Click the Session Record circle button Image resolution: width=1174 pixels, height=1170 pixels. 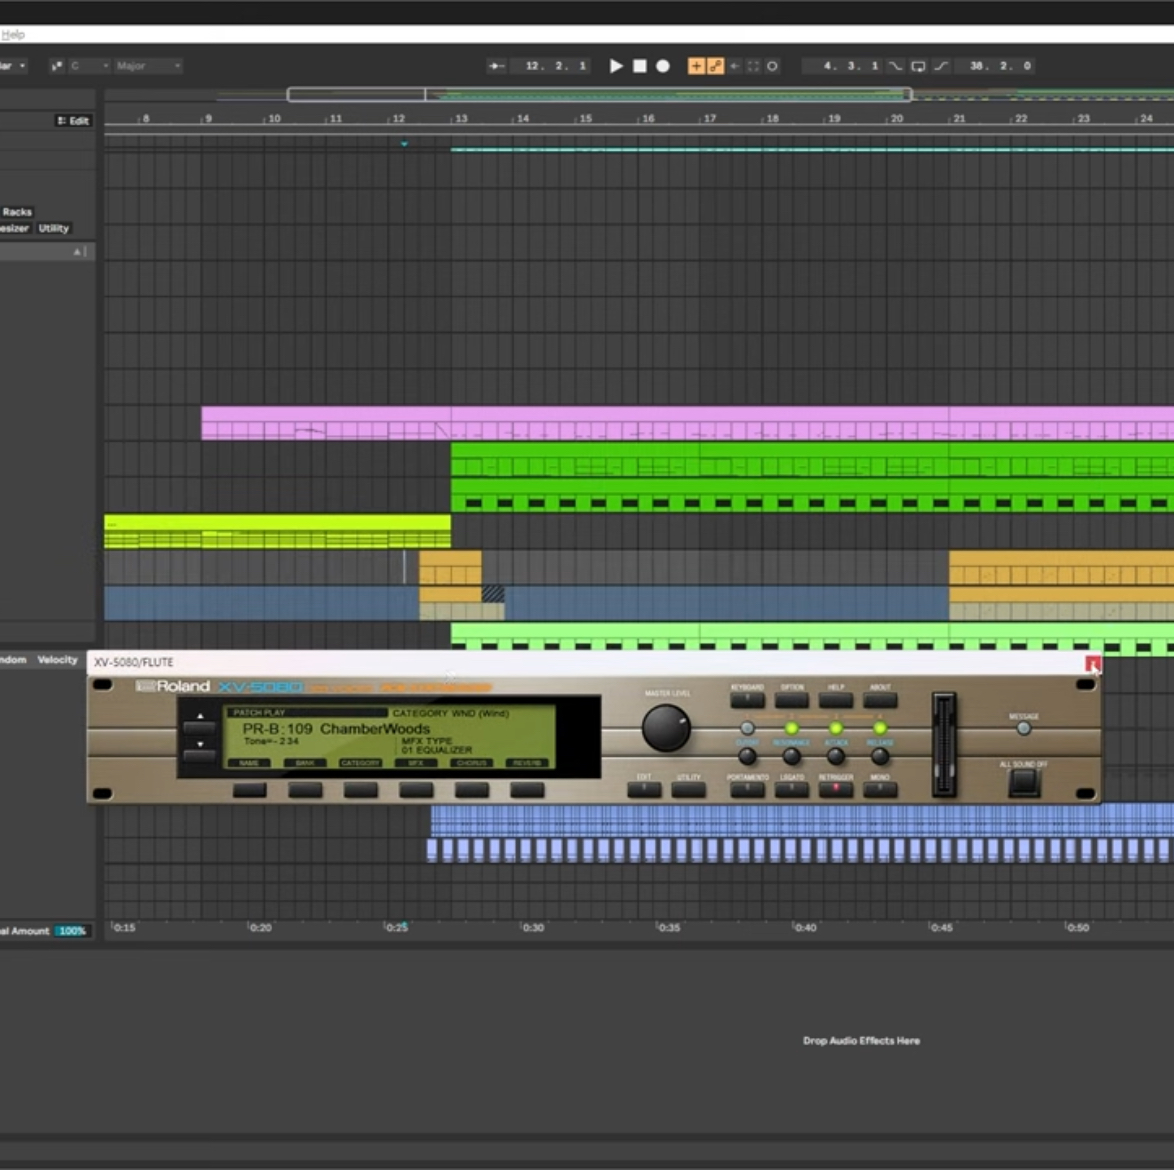point(772,66)
